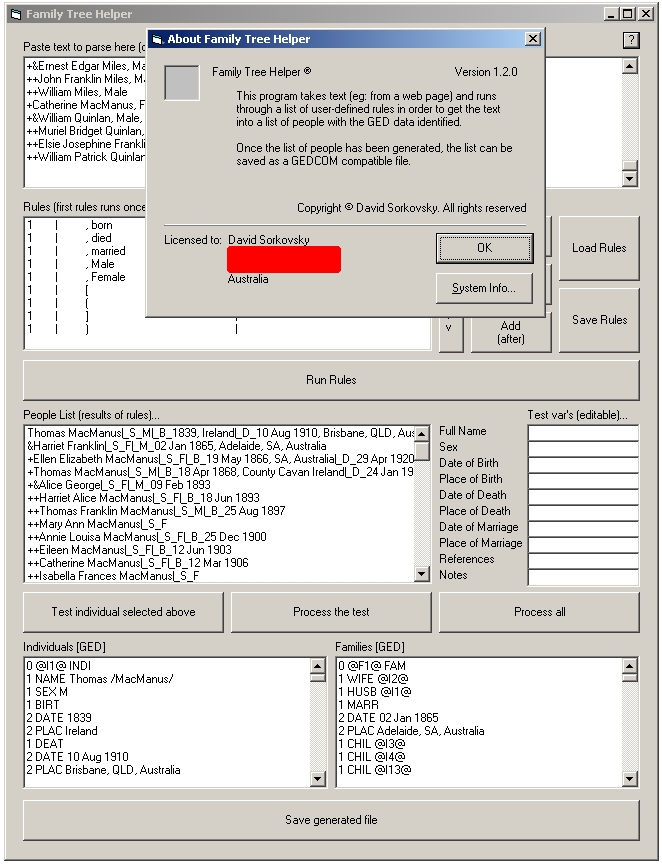Select ++Harriet Alice MacManus row
This screenshot has height=864, width=662.
(220, 498)
